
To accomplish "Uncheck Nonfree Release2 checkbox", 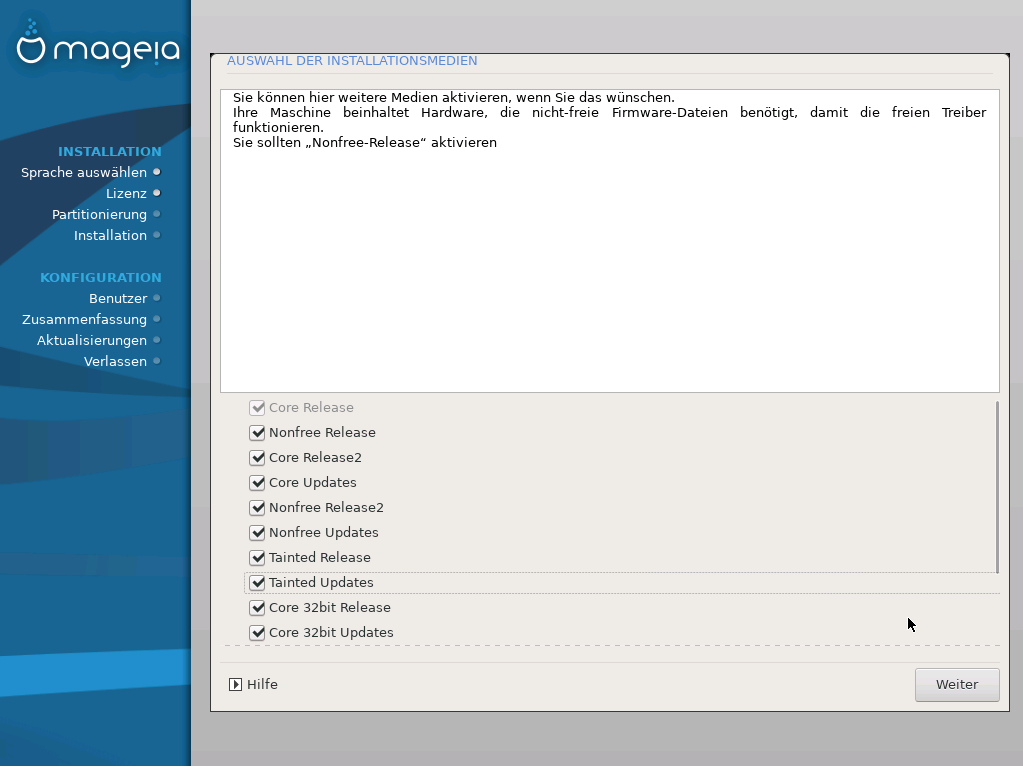I will point(257,508).
